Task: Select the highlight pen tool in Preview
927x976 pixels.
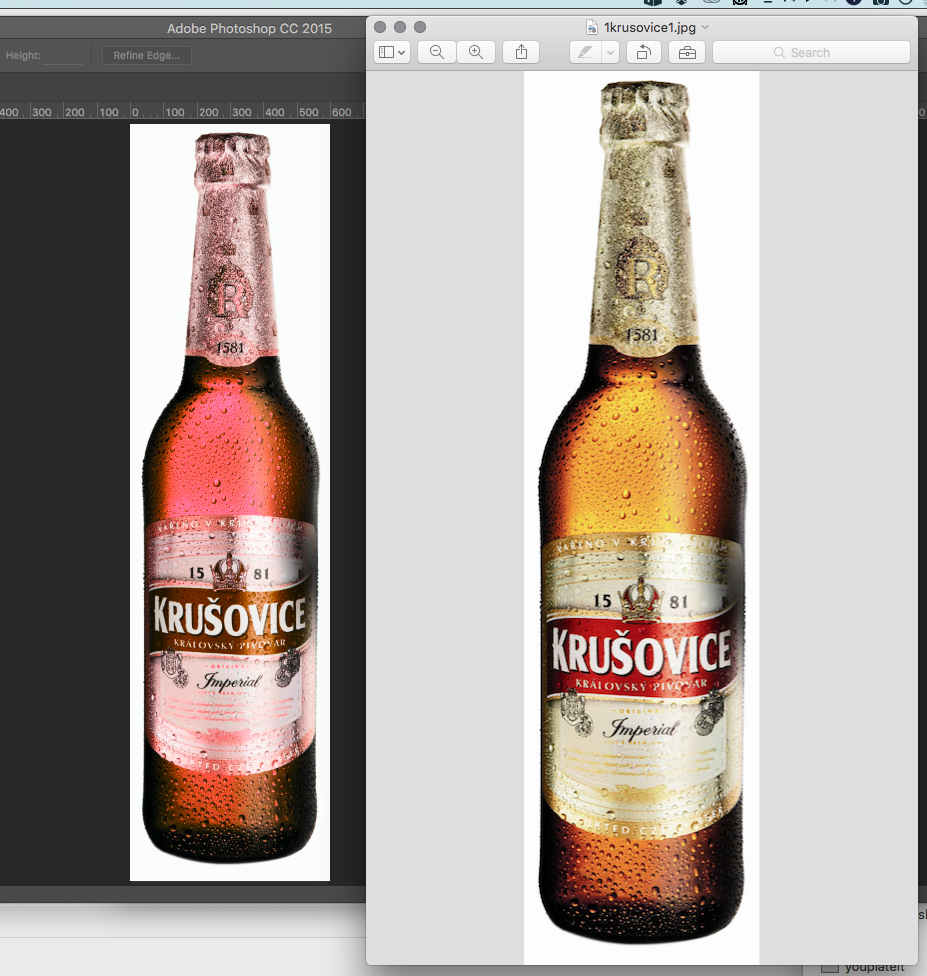Action: pyautogui.click(x=585, y=52)
